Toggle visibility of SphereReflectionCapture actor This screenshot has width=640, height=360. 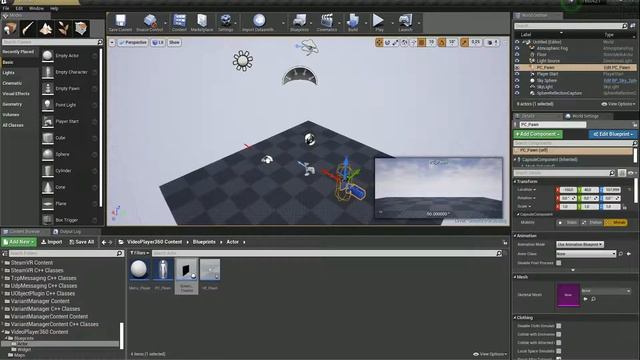pyautogui.click(x=517, y=93)
